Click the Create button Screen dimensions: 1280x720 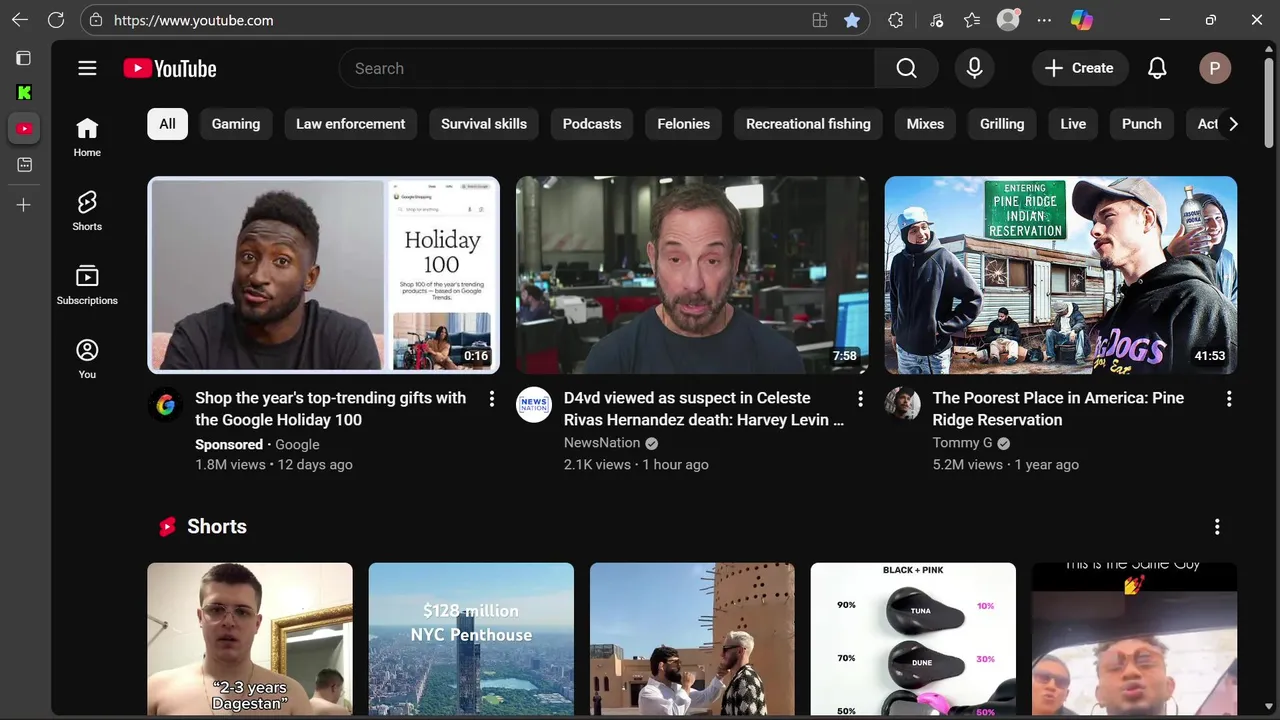(1080, 68)
